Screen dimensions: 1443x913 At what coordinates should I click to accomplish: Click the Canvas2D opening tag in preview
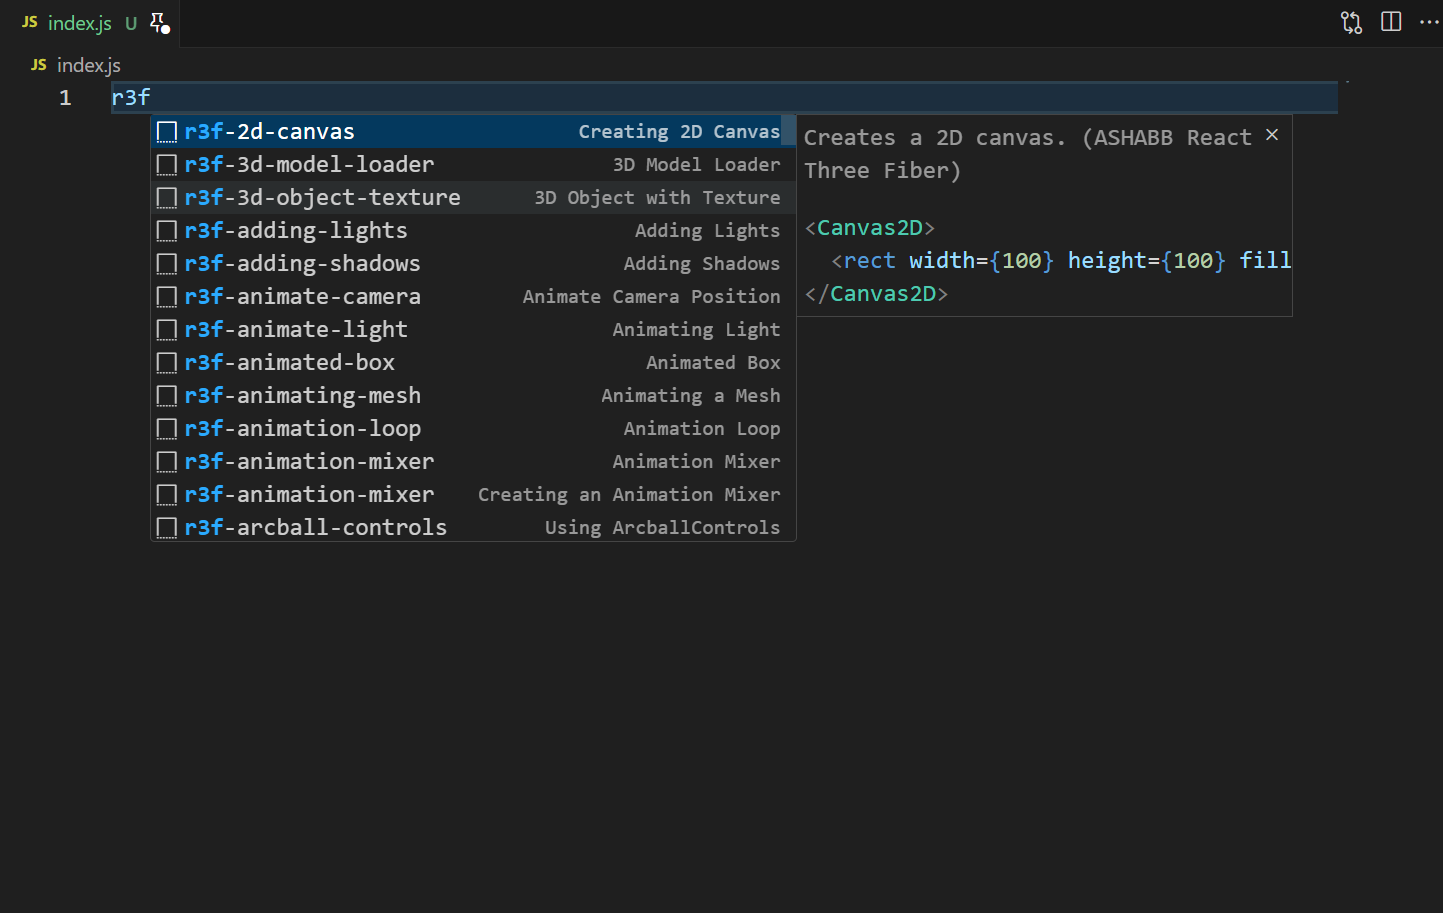[x=870, y=228]
